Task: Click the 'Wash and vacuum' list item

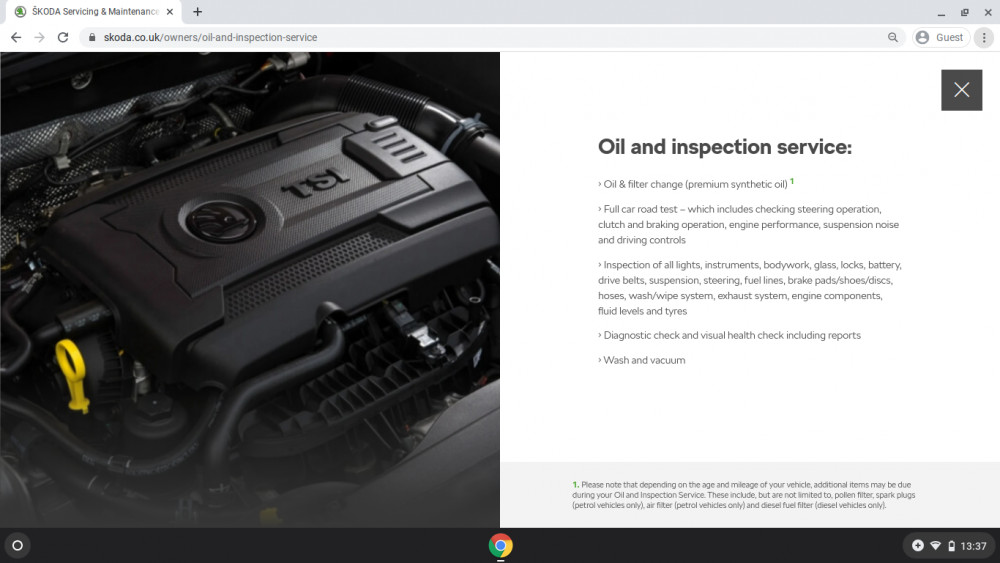Action: 642,360
